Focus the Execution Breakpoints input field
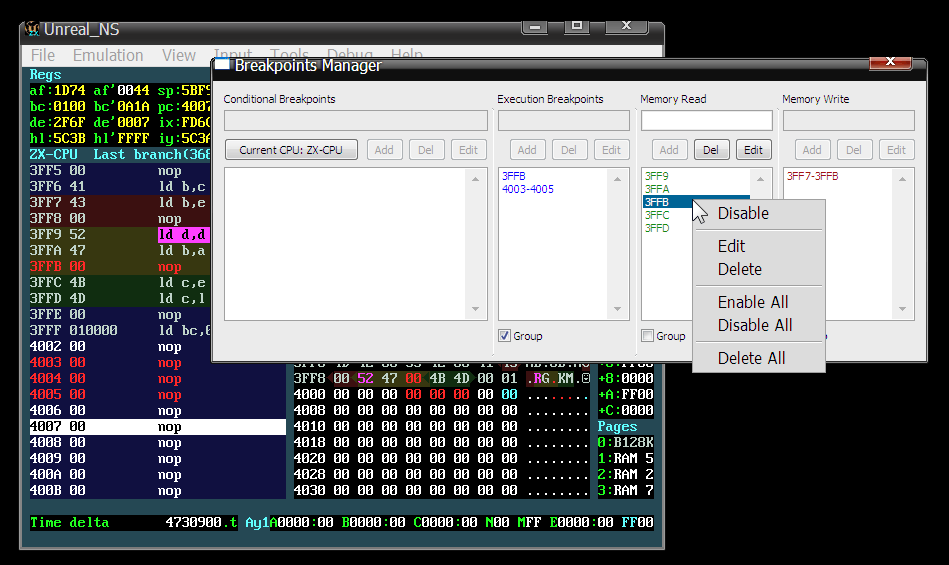The image size is (949, 565). pos(564,120)
